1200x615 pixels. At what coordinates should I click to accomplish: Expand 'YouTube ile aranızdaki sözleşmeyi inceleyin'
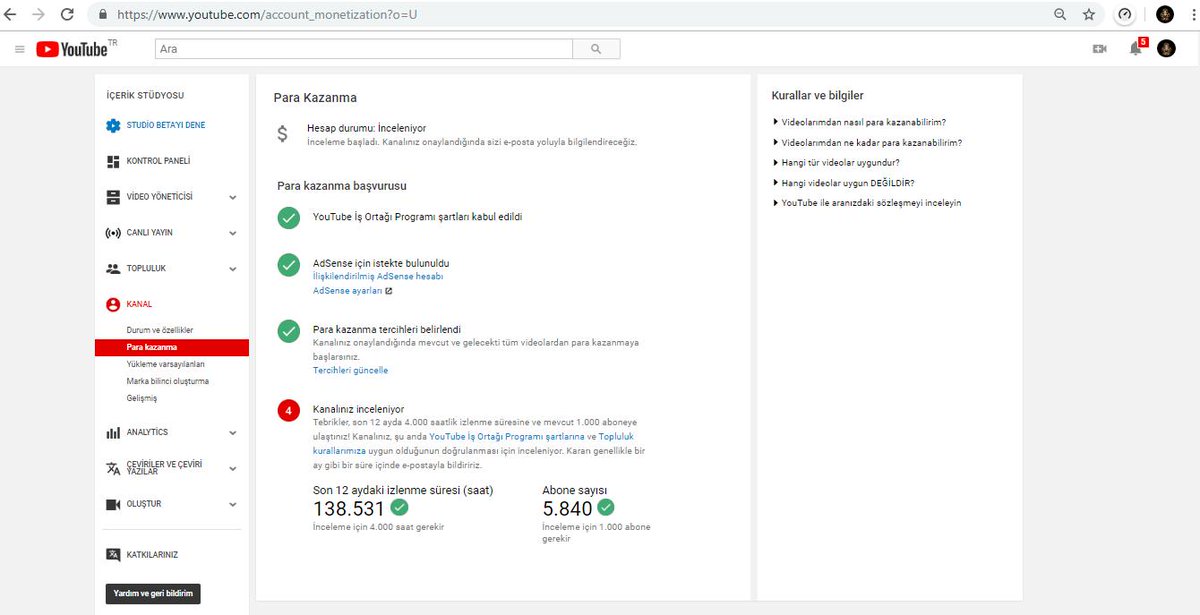point(867,203)
